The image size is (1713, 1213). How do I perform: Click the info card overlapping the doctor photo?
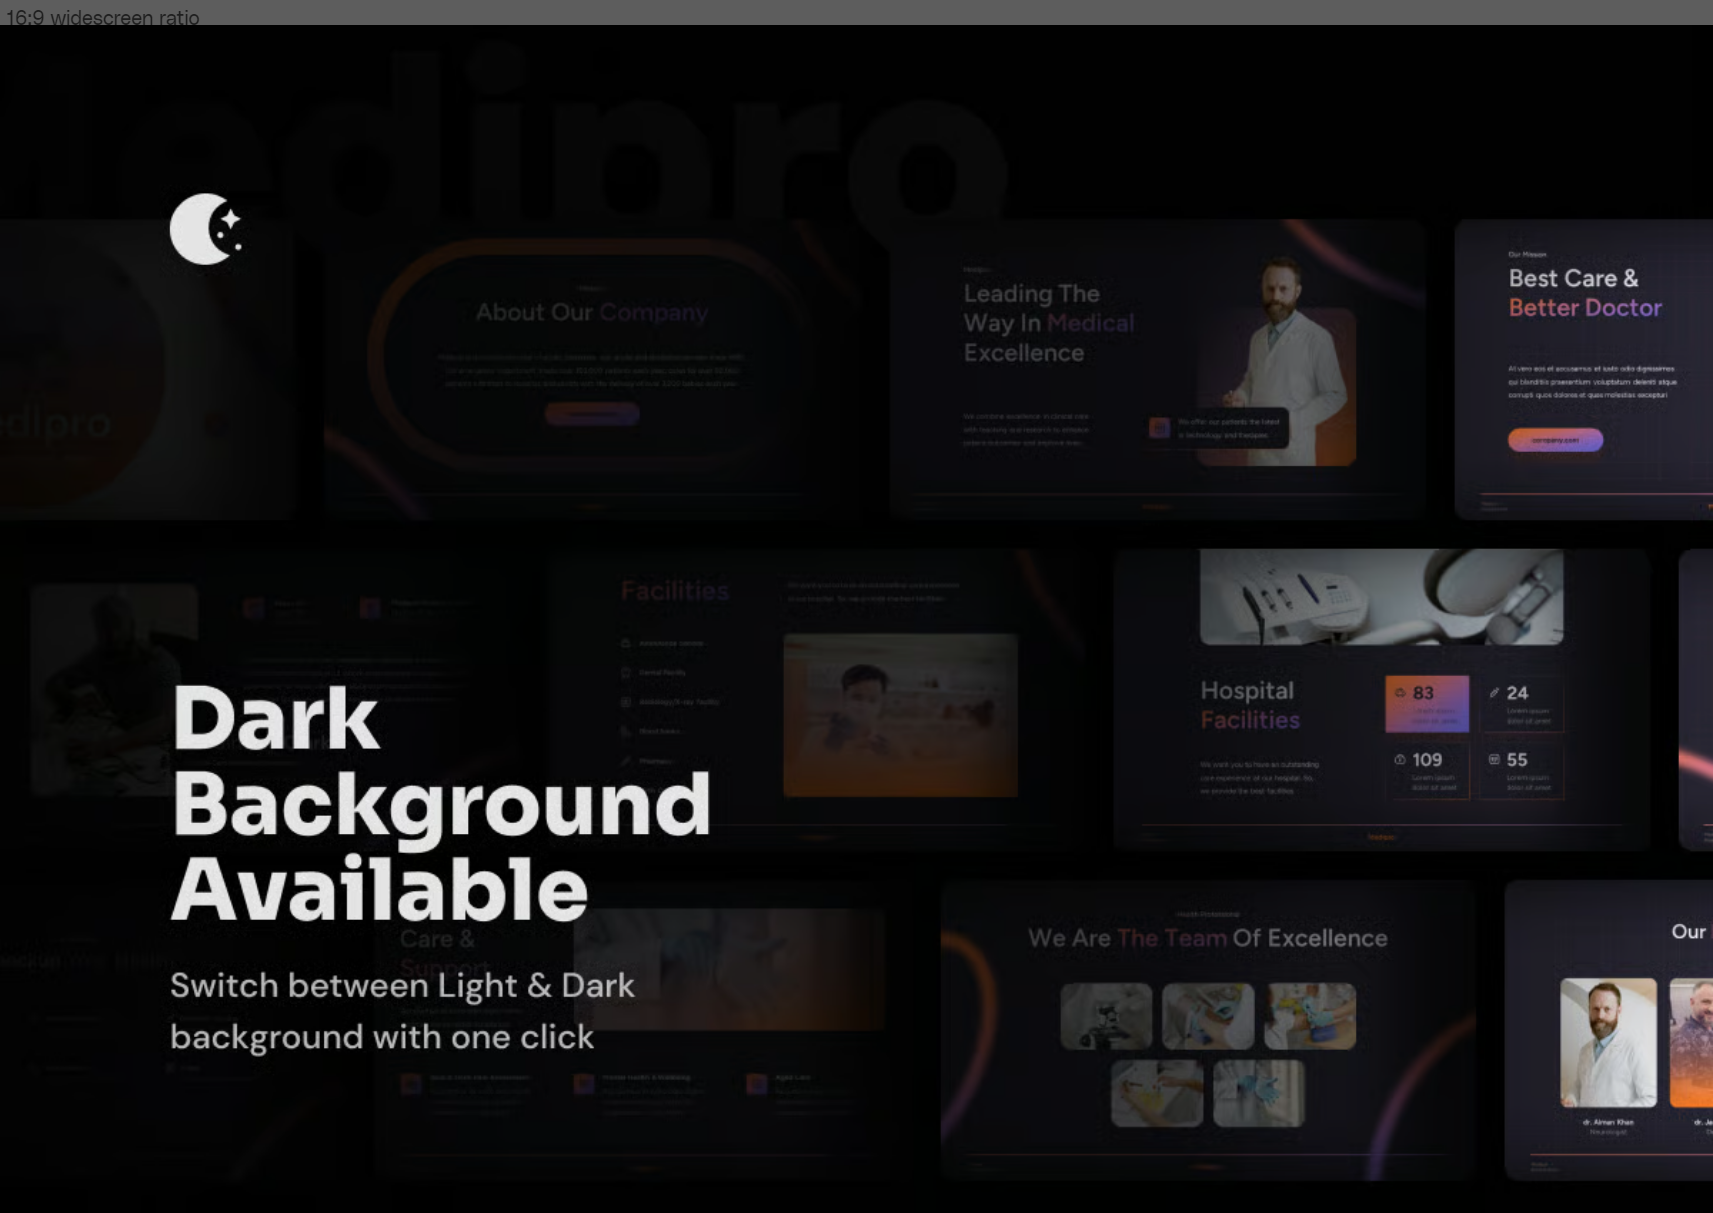click(x=1217, y=429)
